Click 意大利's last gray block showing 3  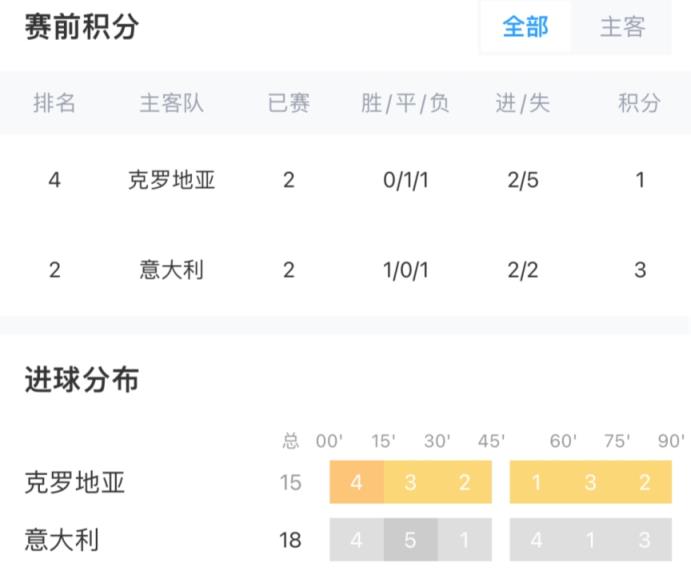click(645, 541)
